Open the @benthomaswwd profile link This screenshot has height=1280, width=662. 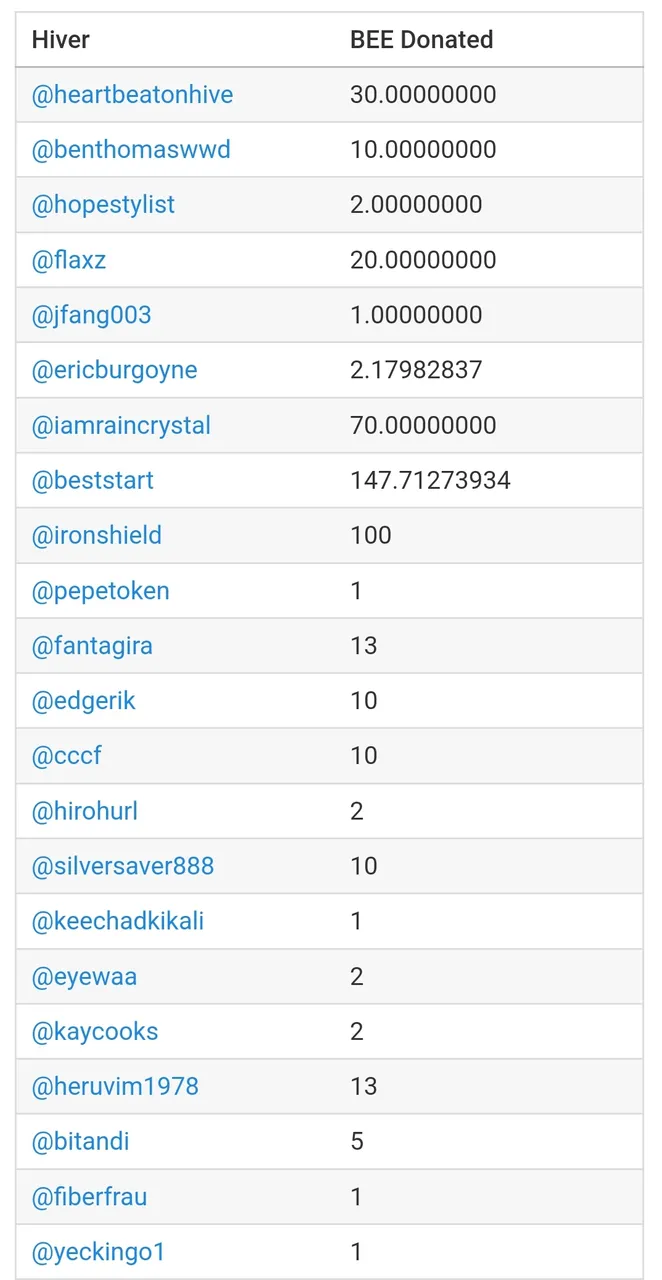[131, 150]
